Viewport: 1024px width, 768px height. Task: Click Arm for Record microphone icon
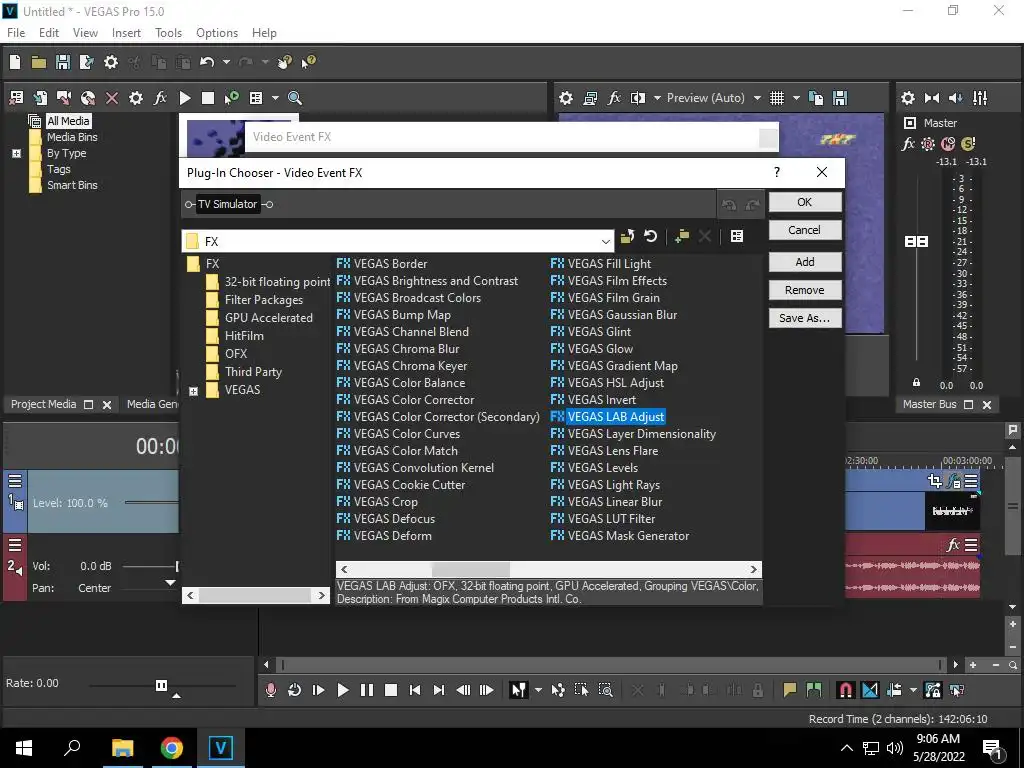[x=270, y=690]
